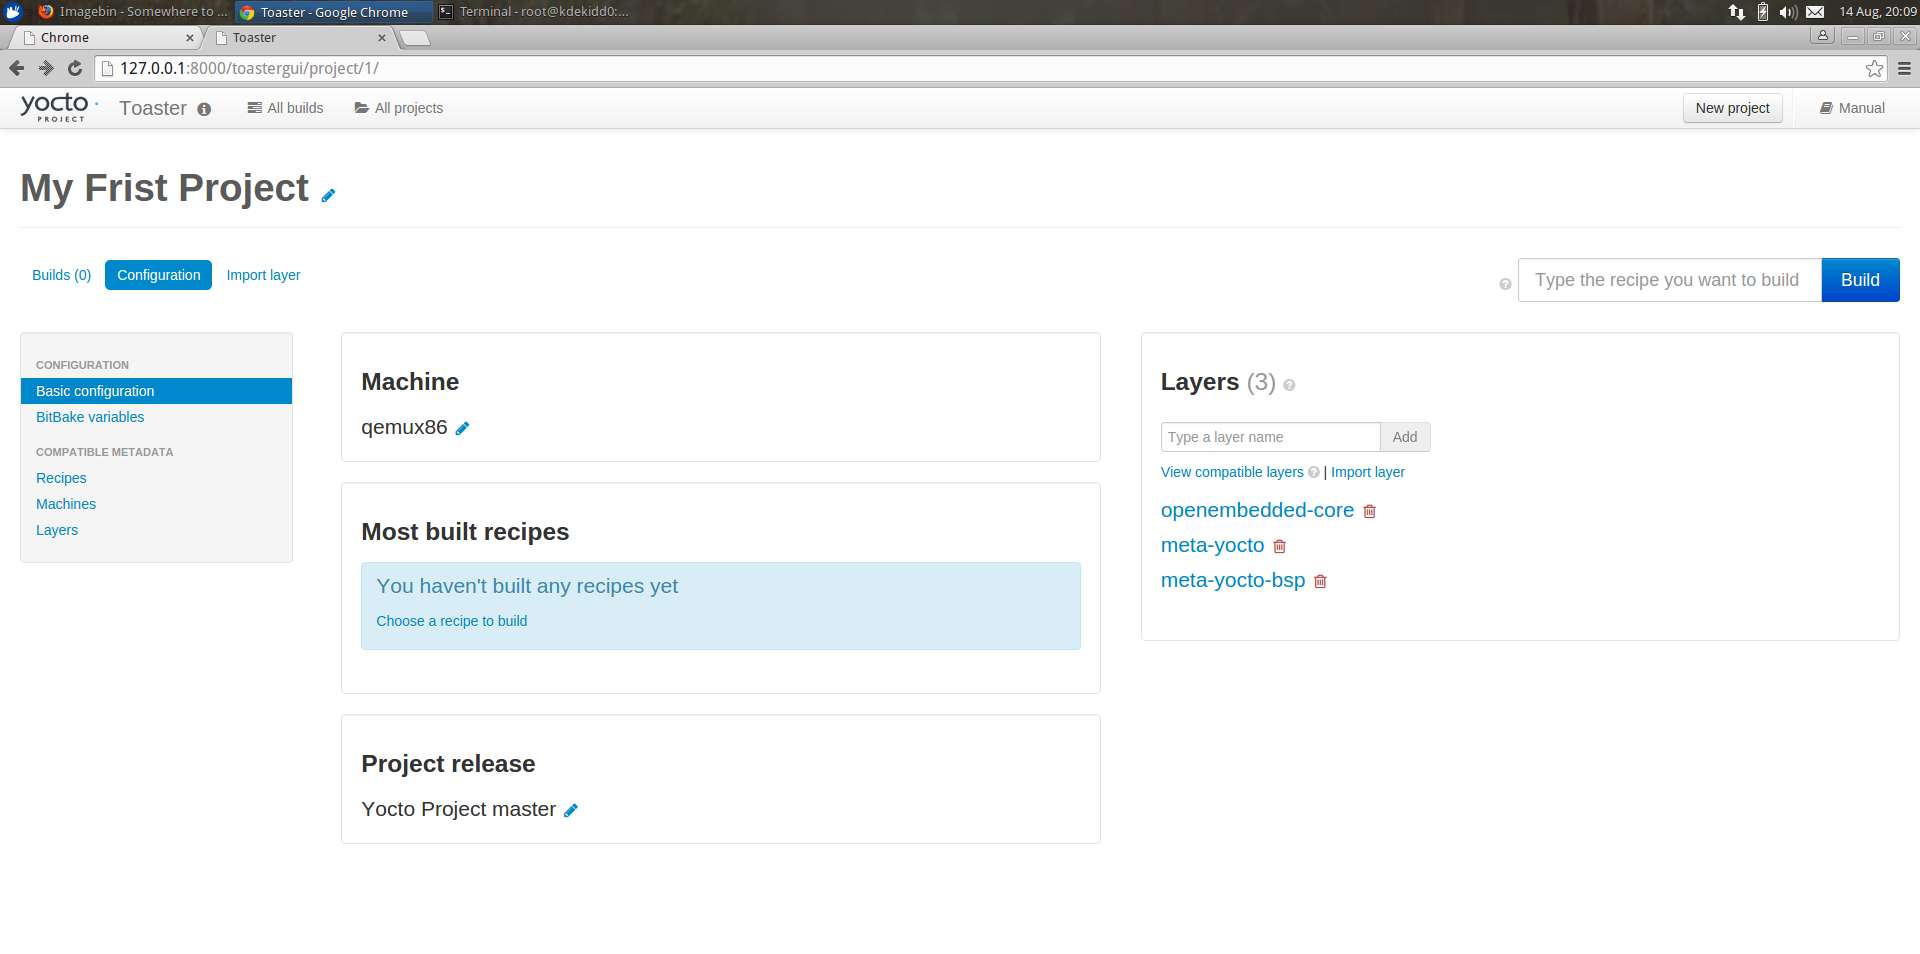Open Machines under Compatible Metadata
The image size is (1920, 954).
coord(66,504)
